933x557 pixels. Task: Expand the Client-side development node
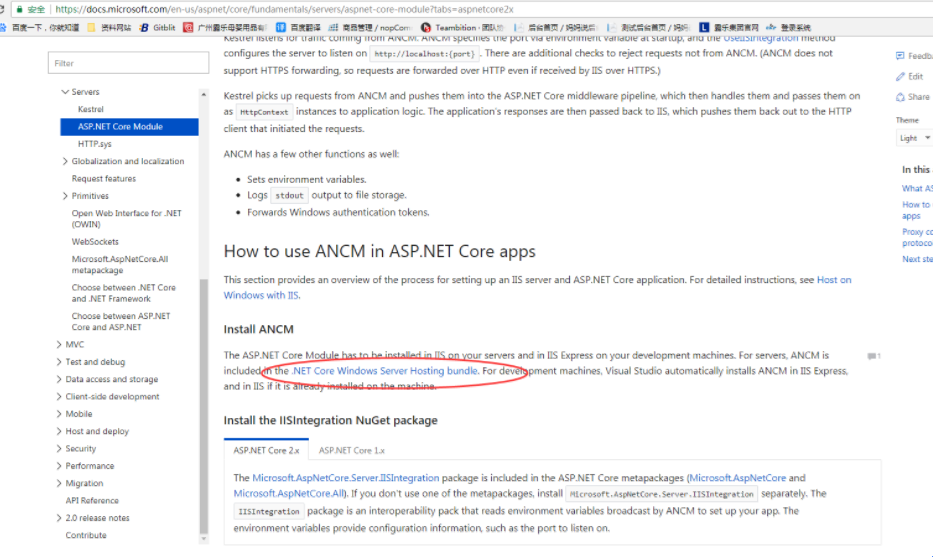(x=58, y=396)
